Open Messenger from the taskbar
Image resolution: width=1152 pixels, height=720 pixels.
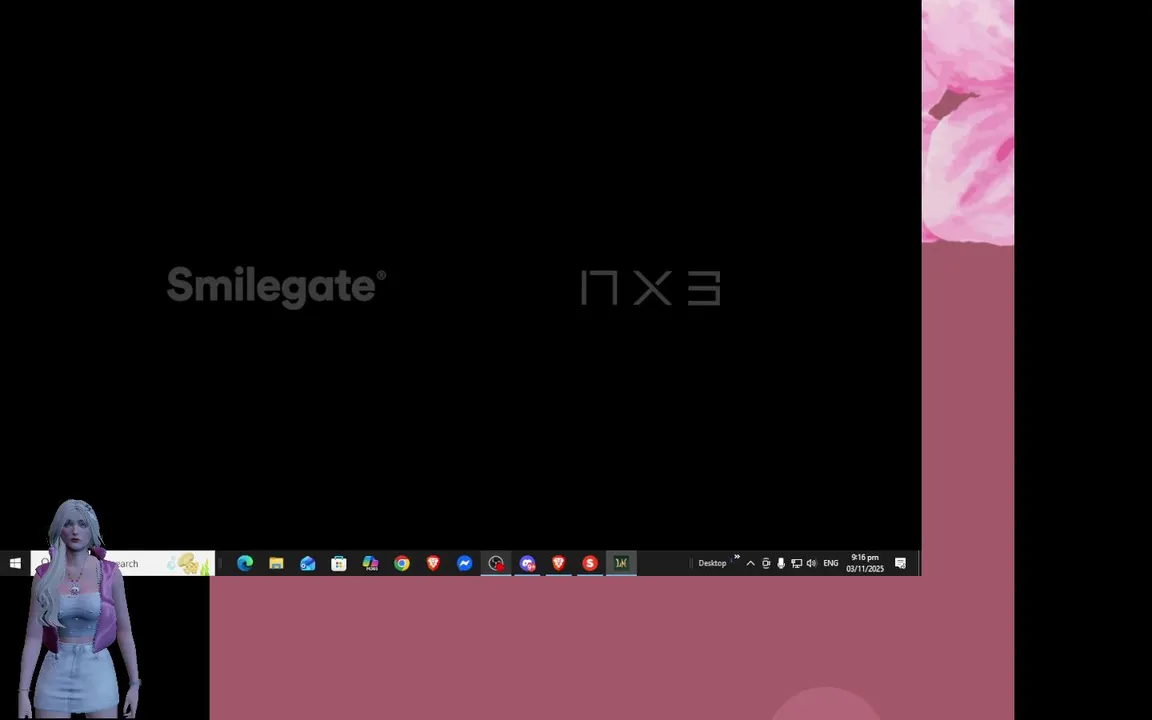pos(464,564)
